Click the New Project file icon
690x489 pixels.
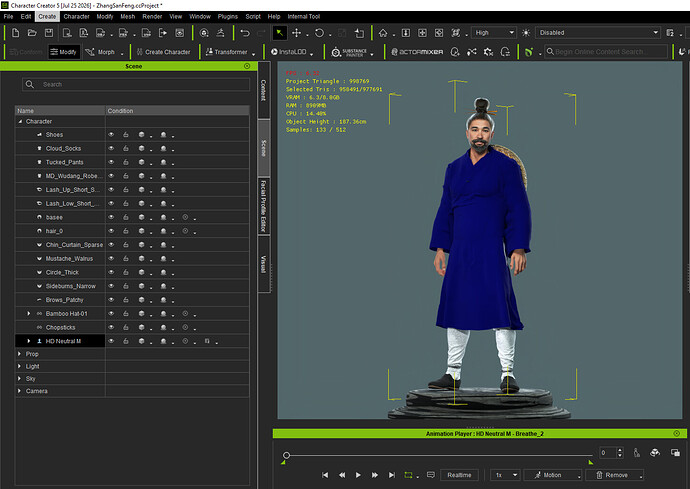point(15,33)
